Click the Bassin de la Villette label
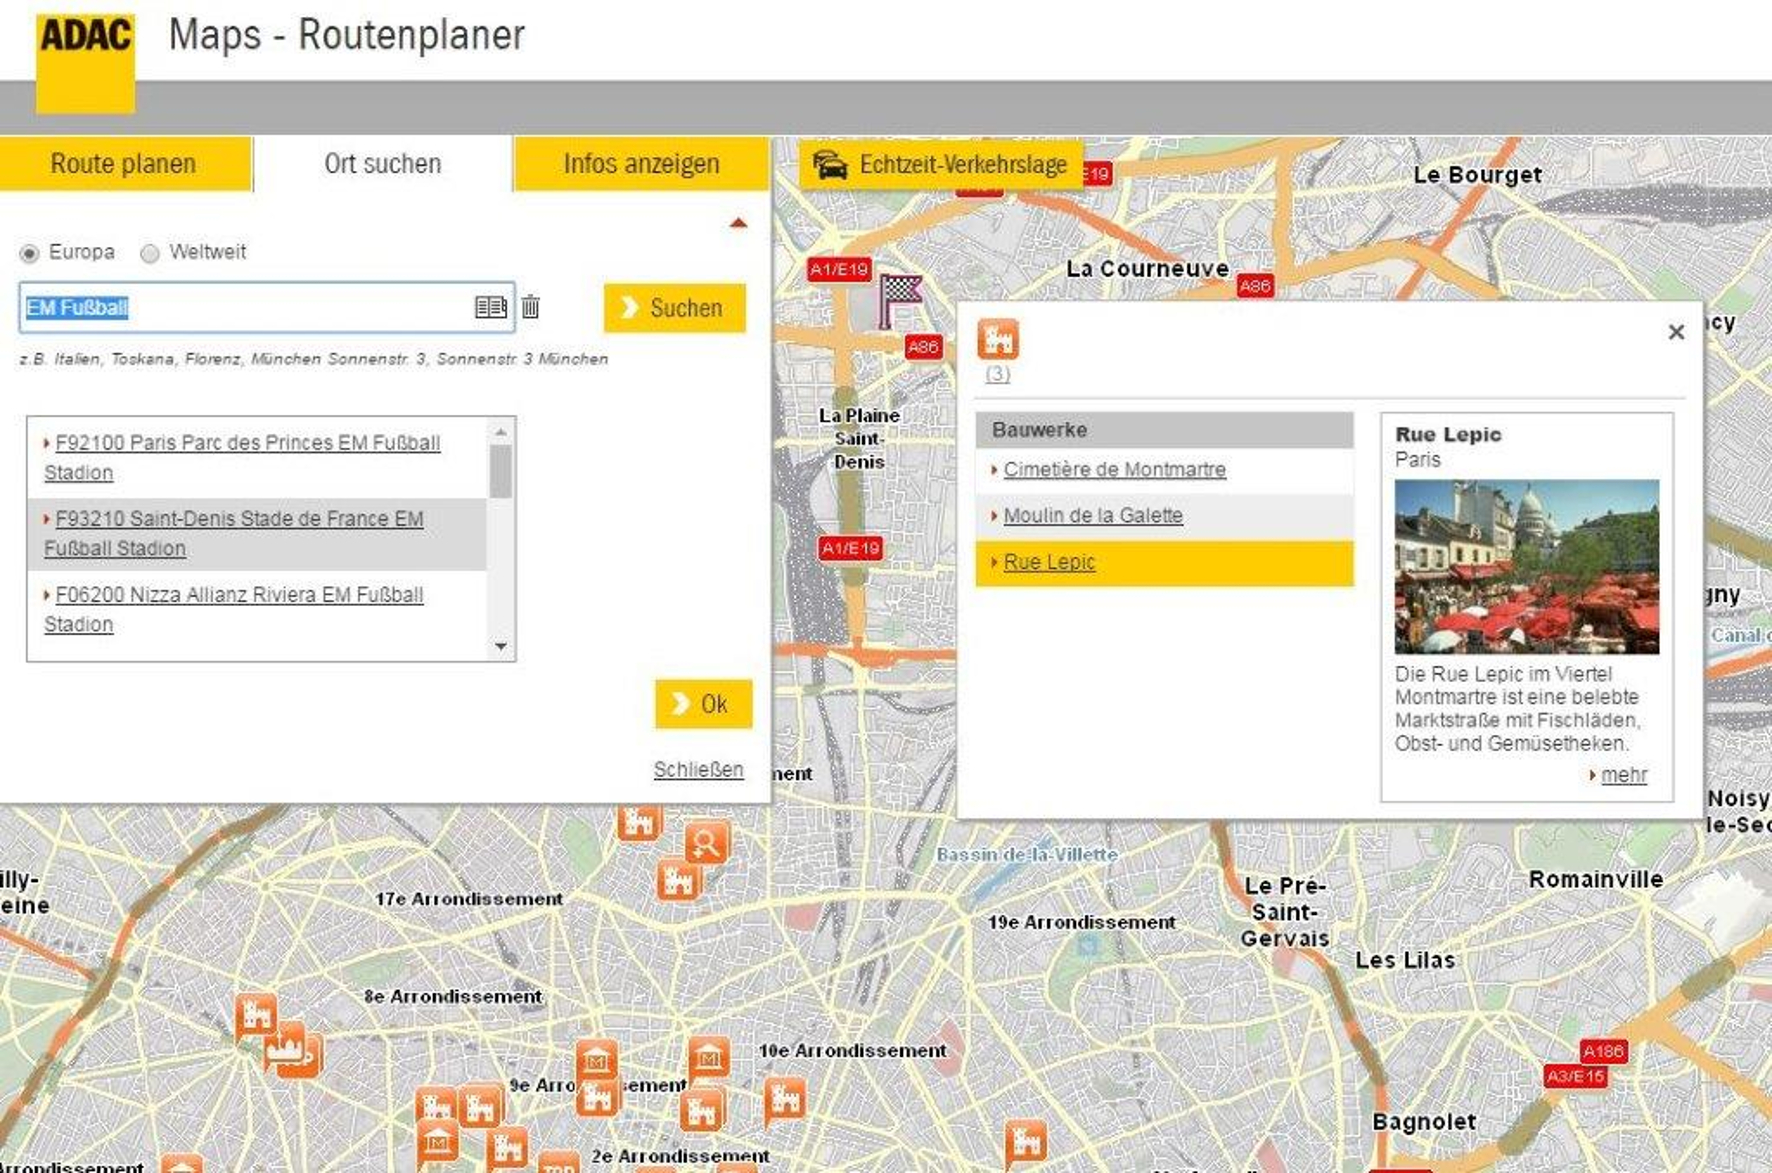 click(x=1027, y=855)
